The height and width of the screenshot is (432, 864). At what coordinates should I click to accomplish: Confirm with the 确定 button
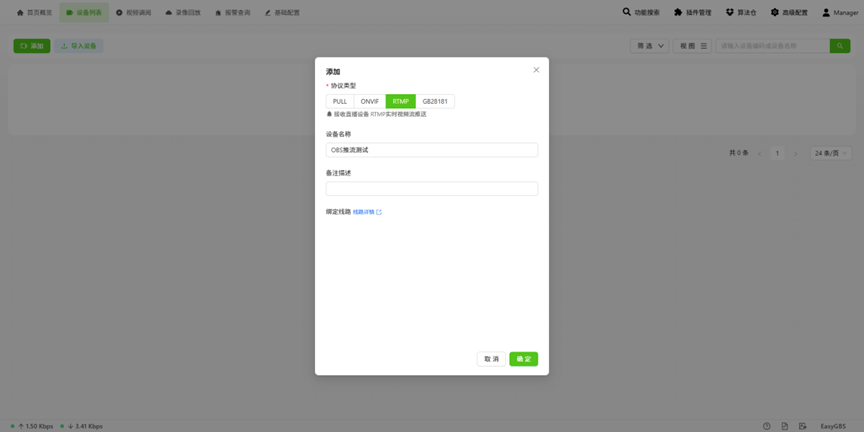coord(523,359)
